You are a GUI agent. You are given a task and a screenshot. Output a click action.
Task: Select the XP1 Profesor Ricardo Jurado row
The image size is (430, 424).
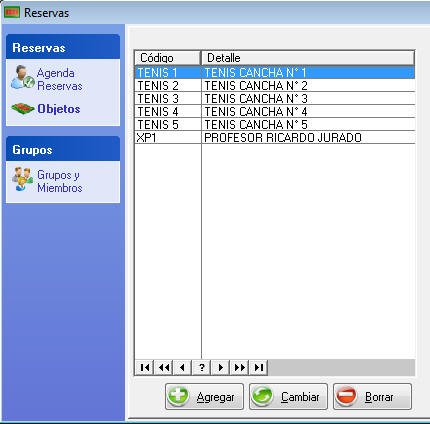tap(275, 137)
